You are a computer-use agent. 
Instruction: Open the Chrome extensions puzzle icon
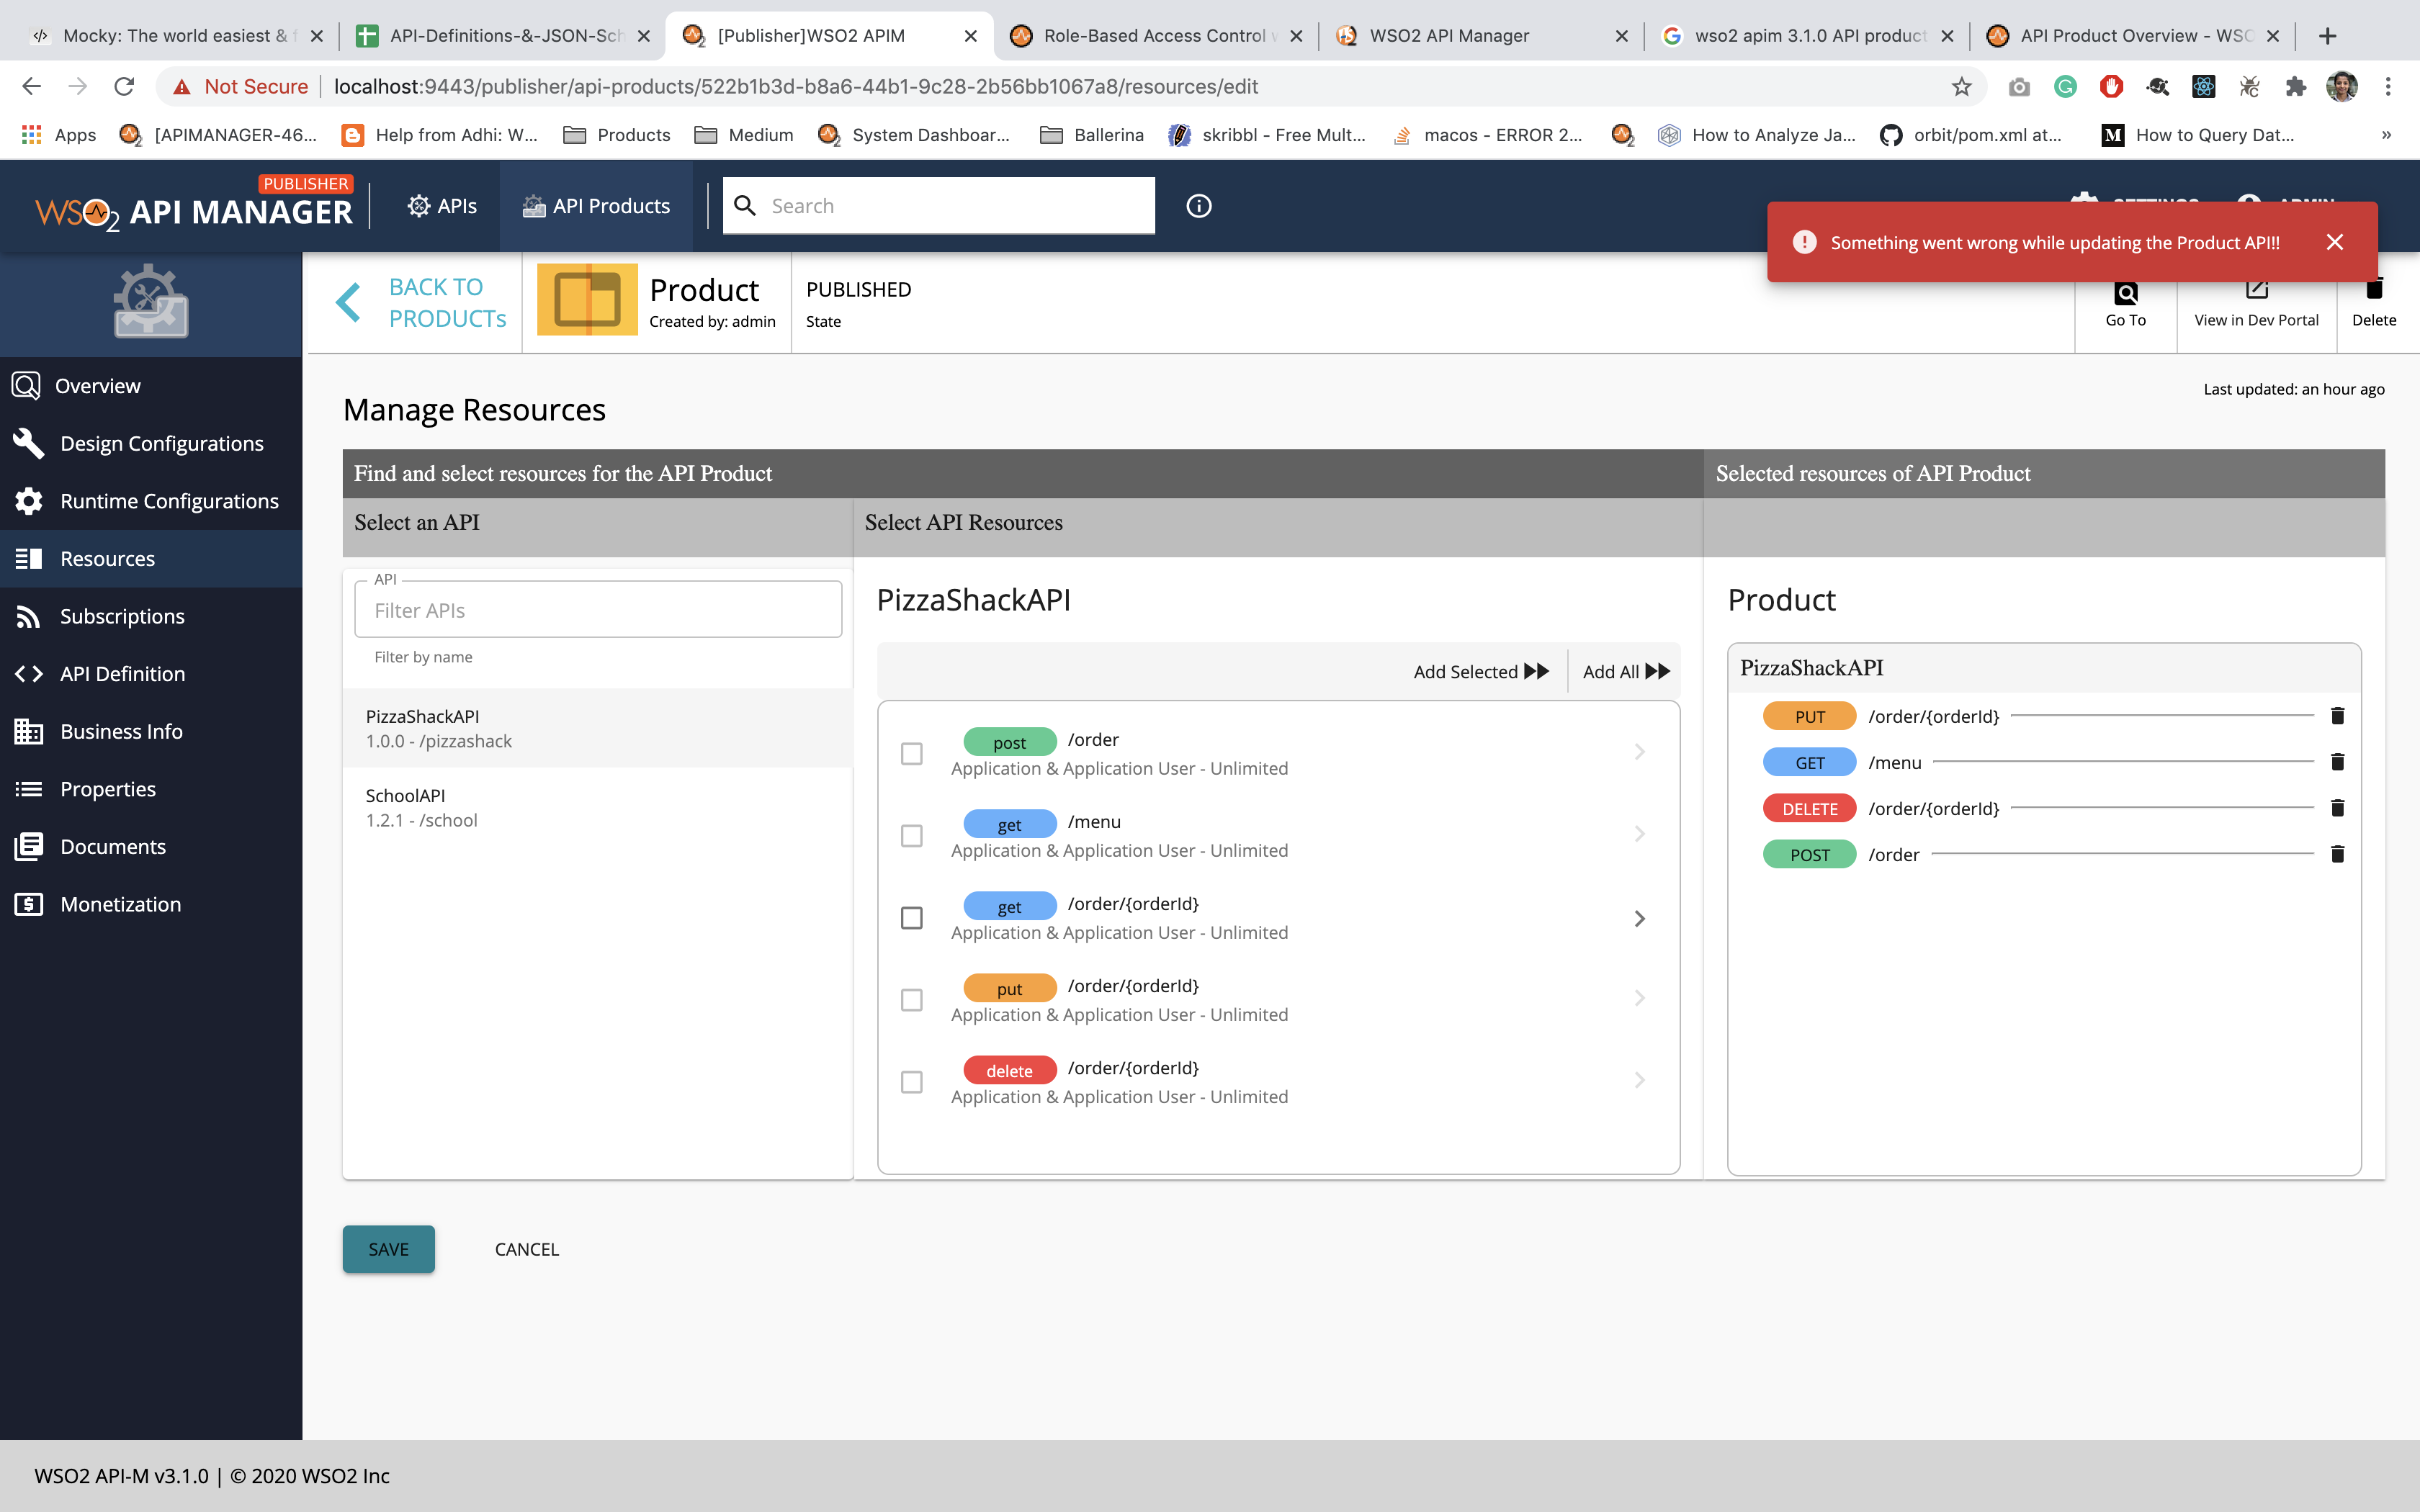click(x=2295, y=87)
